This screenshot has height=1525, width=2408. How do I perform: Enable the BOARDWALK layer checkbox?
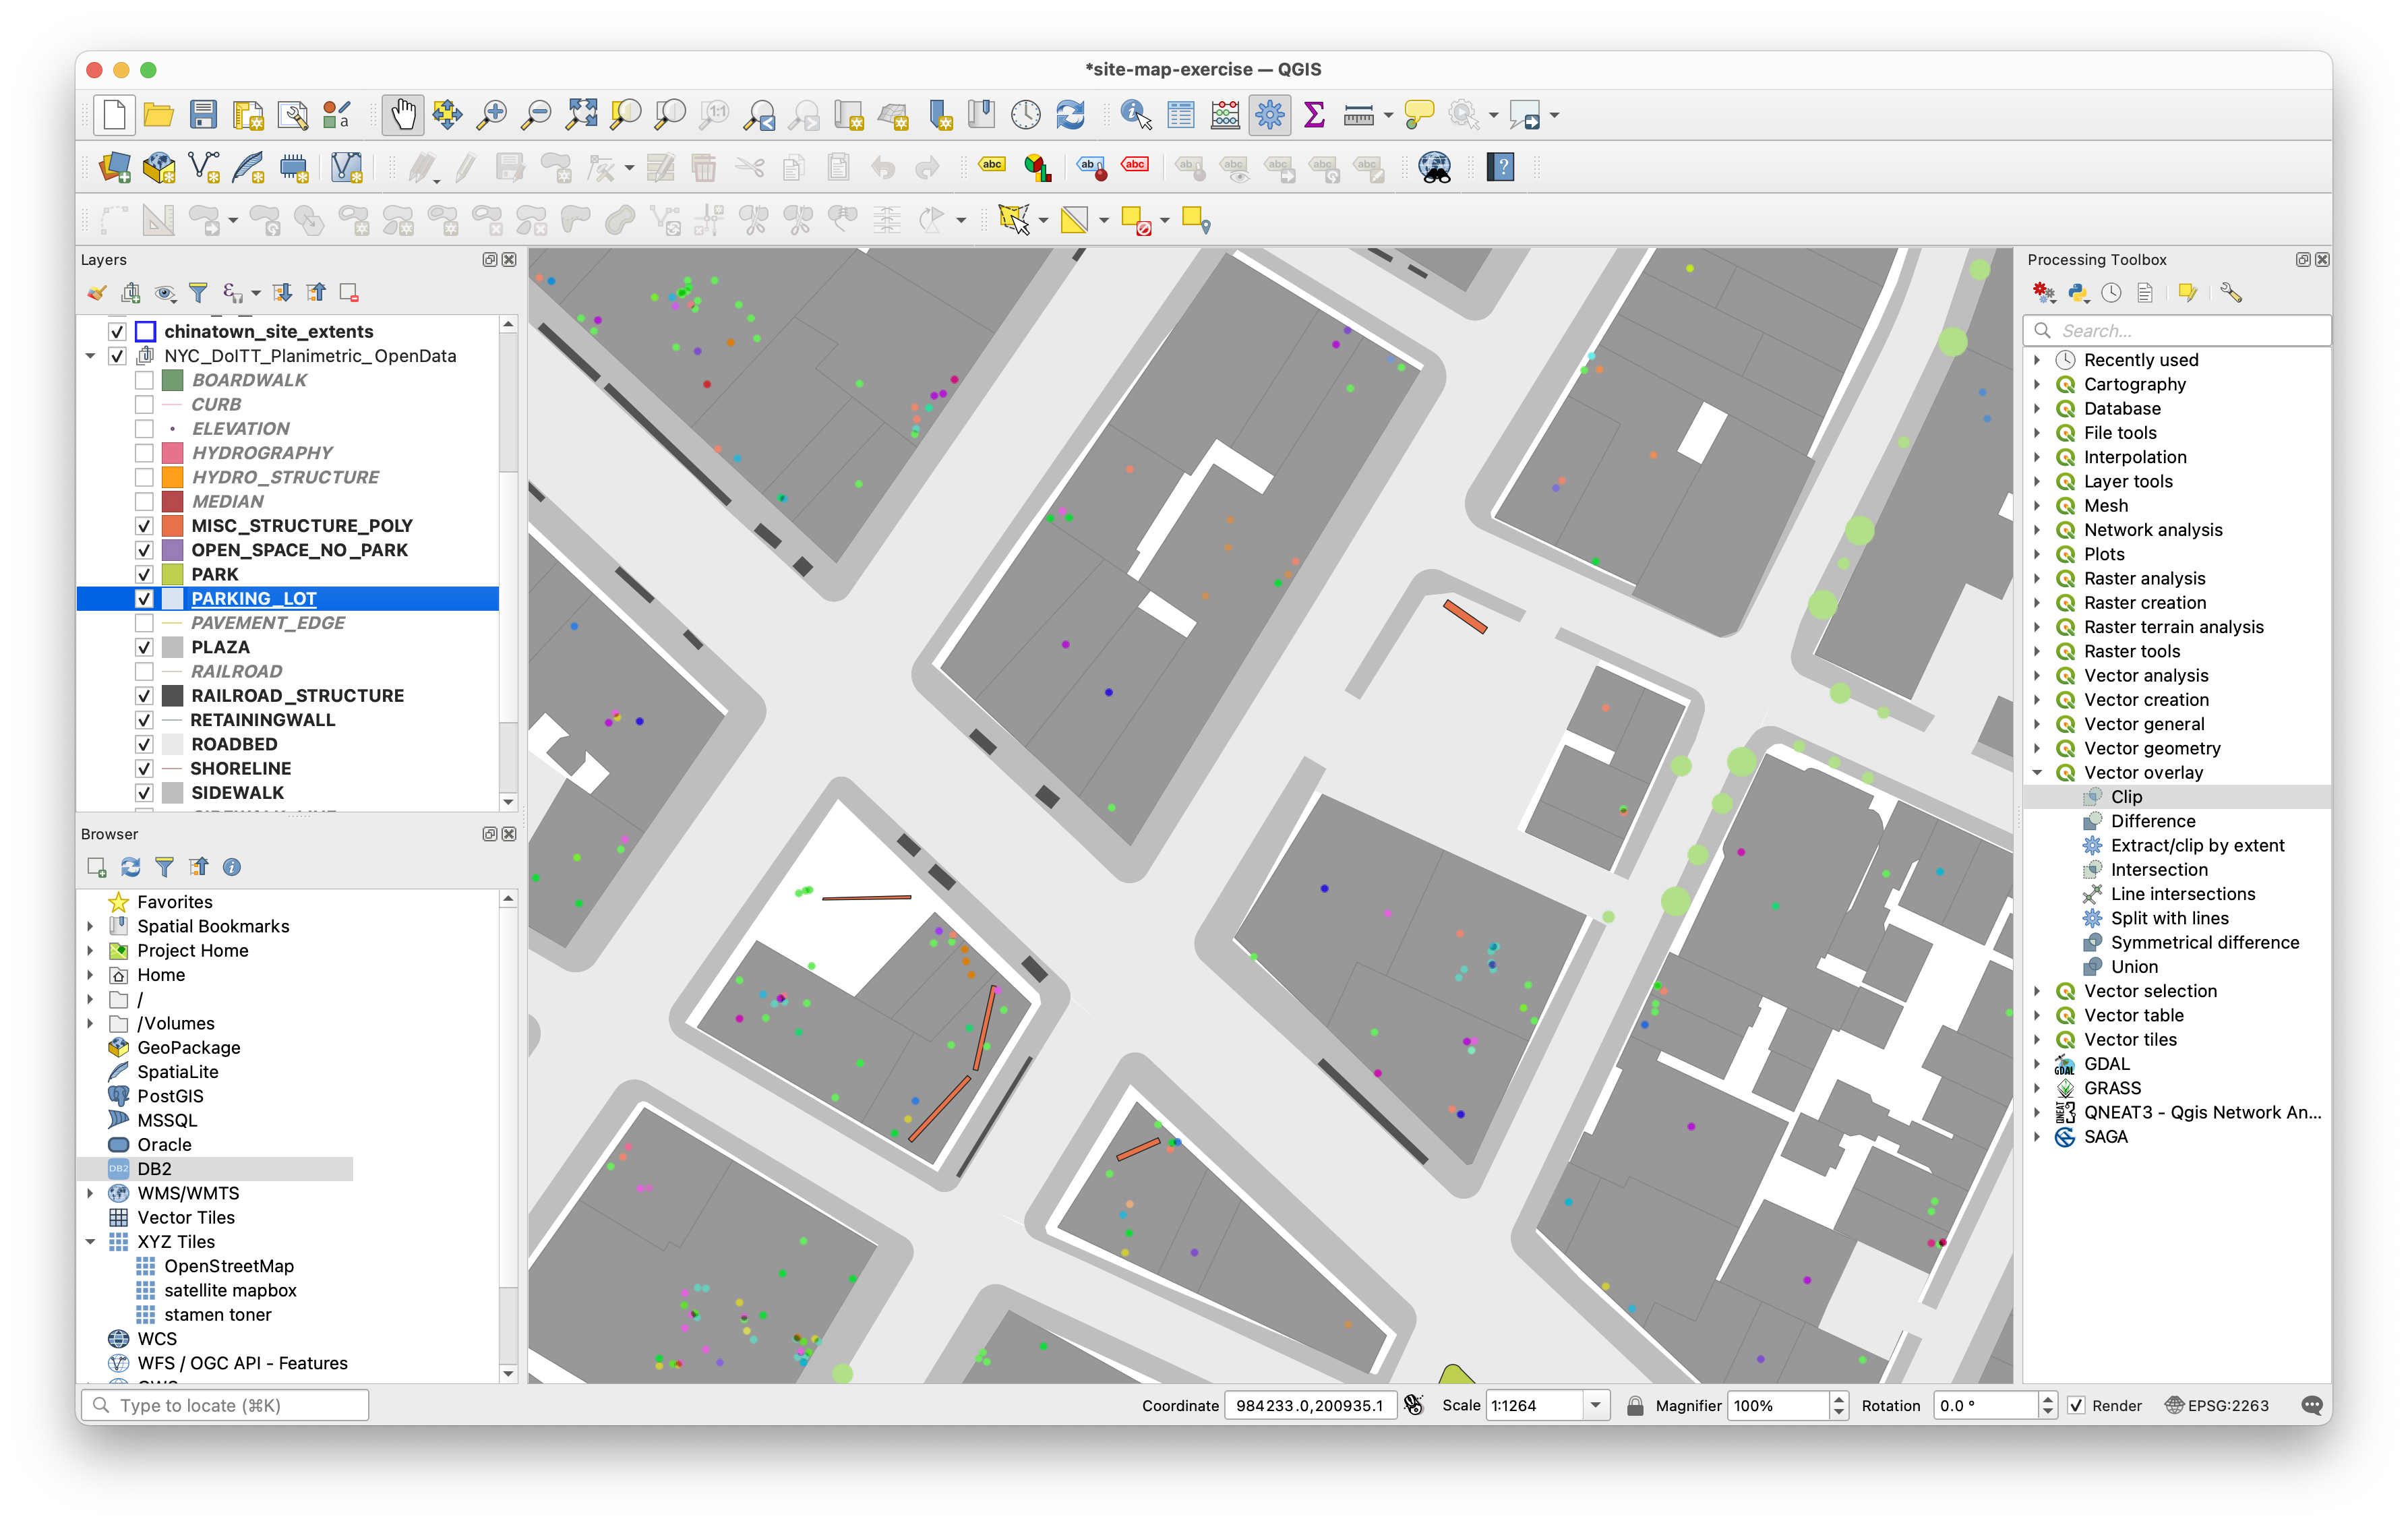point(144,380)
